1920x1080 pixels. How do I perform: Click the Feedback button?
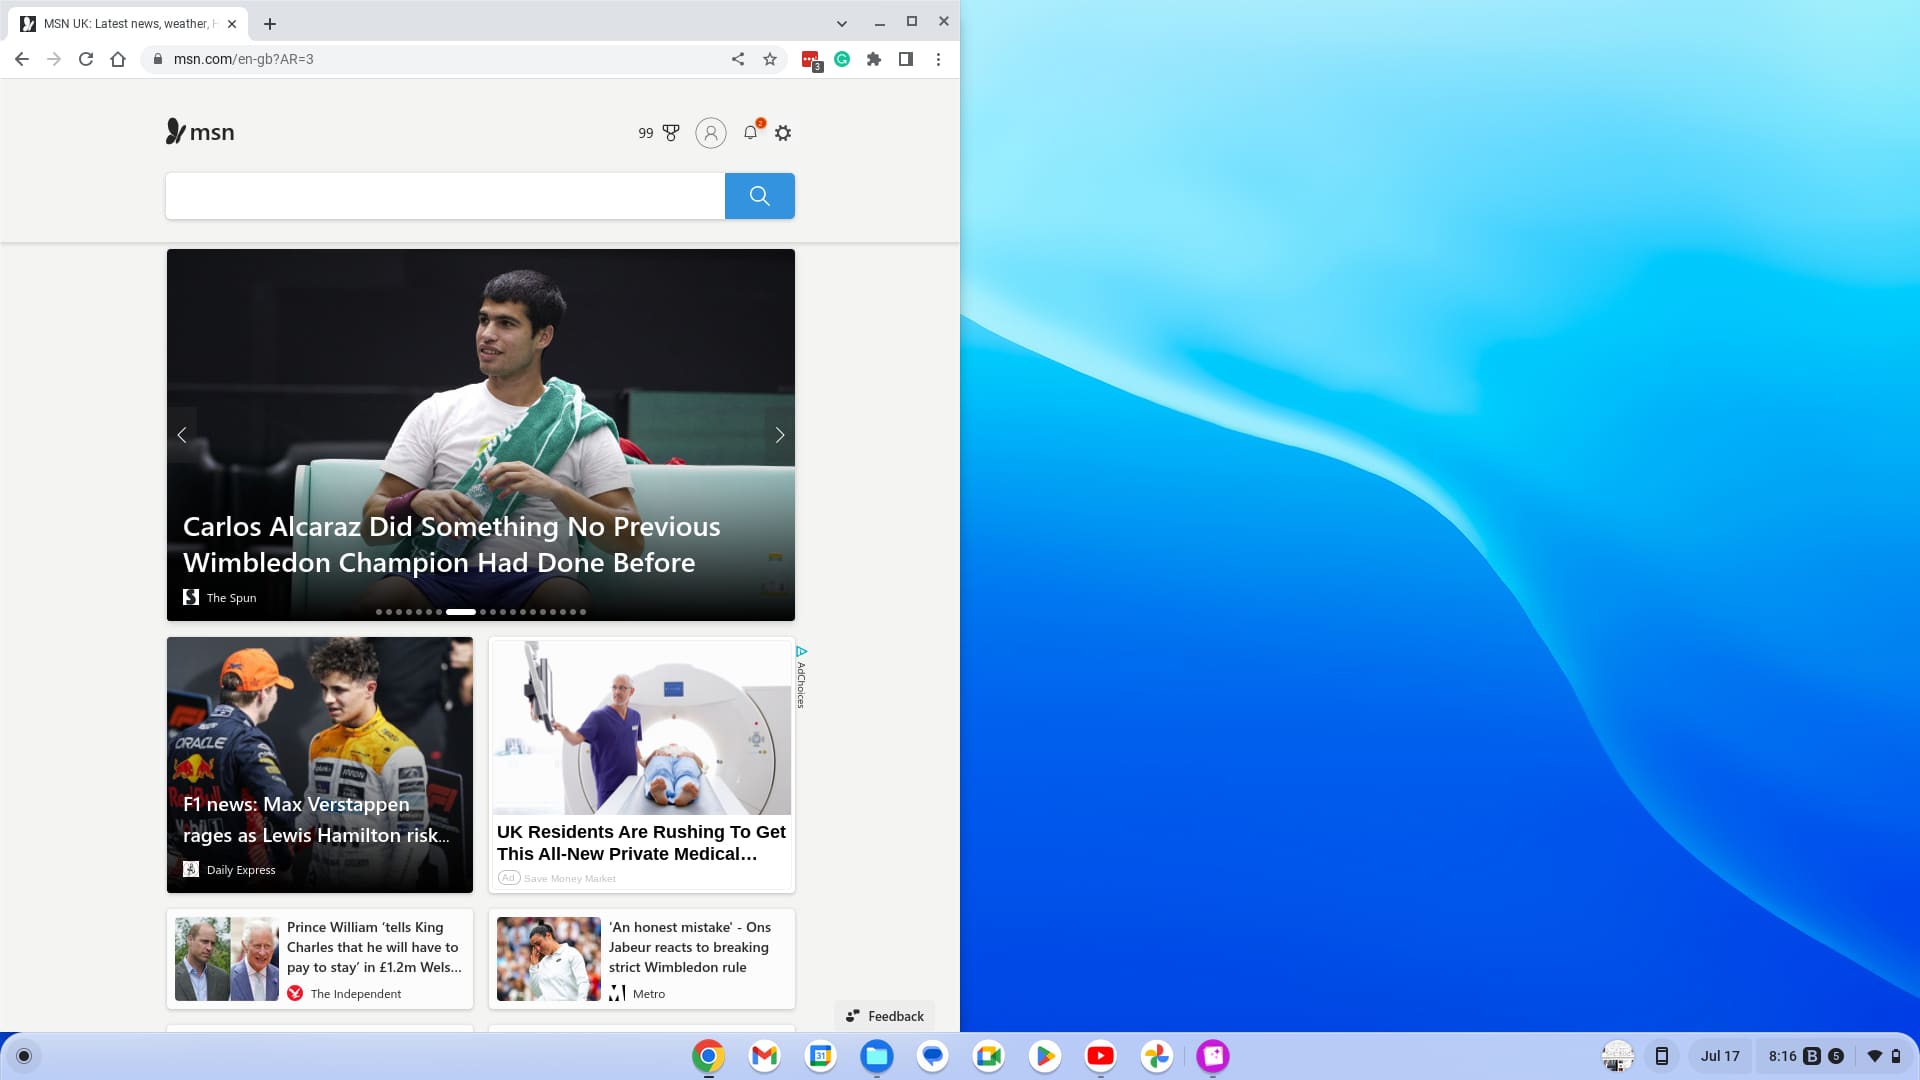(884, 1016)
